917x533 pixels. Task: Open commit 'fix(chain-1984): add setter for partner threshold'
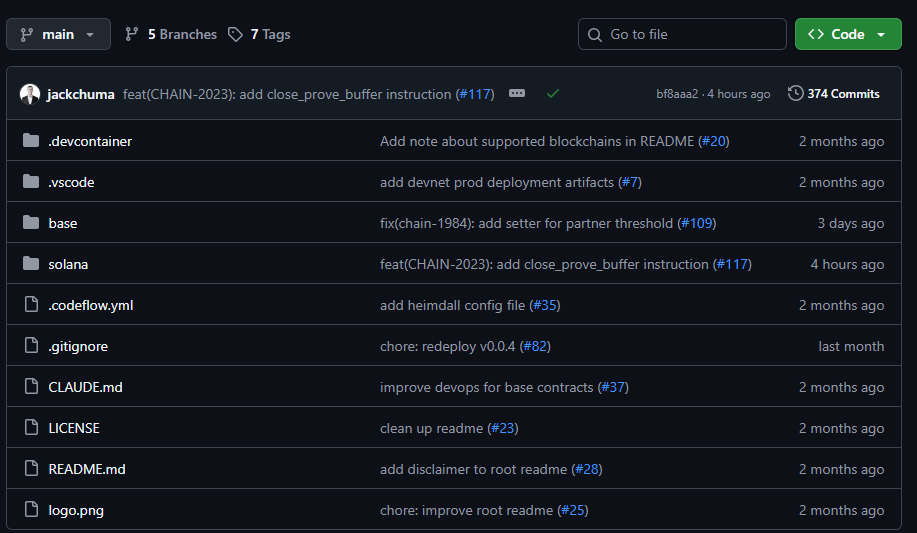pos(526,223)
